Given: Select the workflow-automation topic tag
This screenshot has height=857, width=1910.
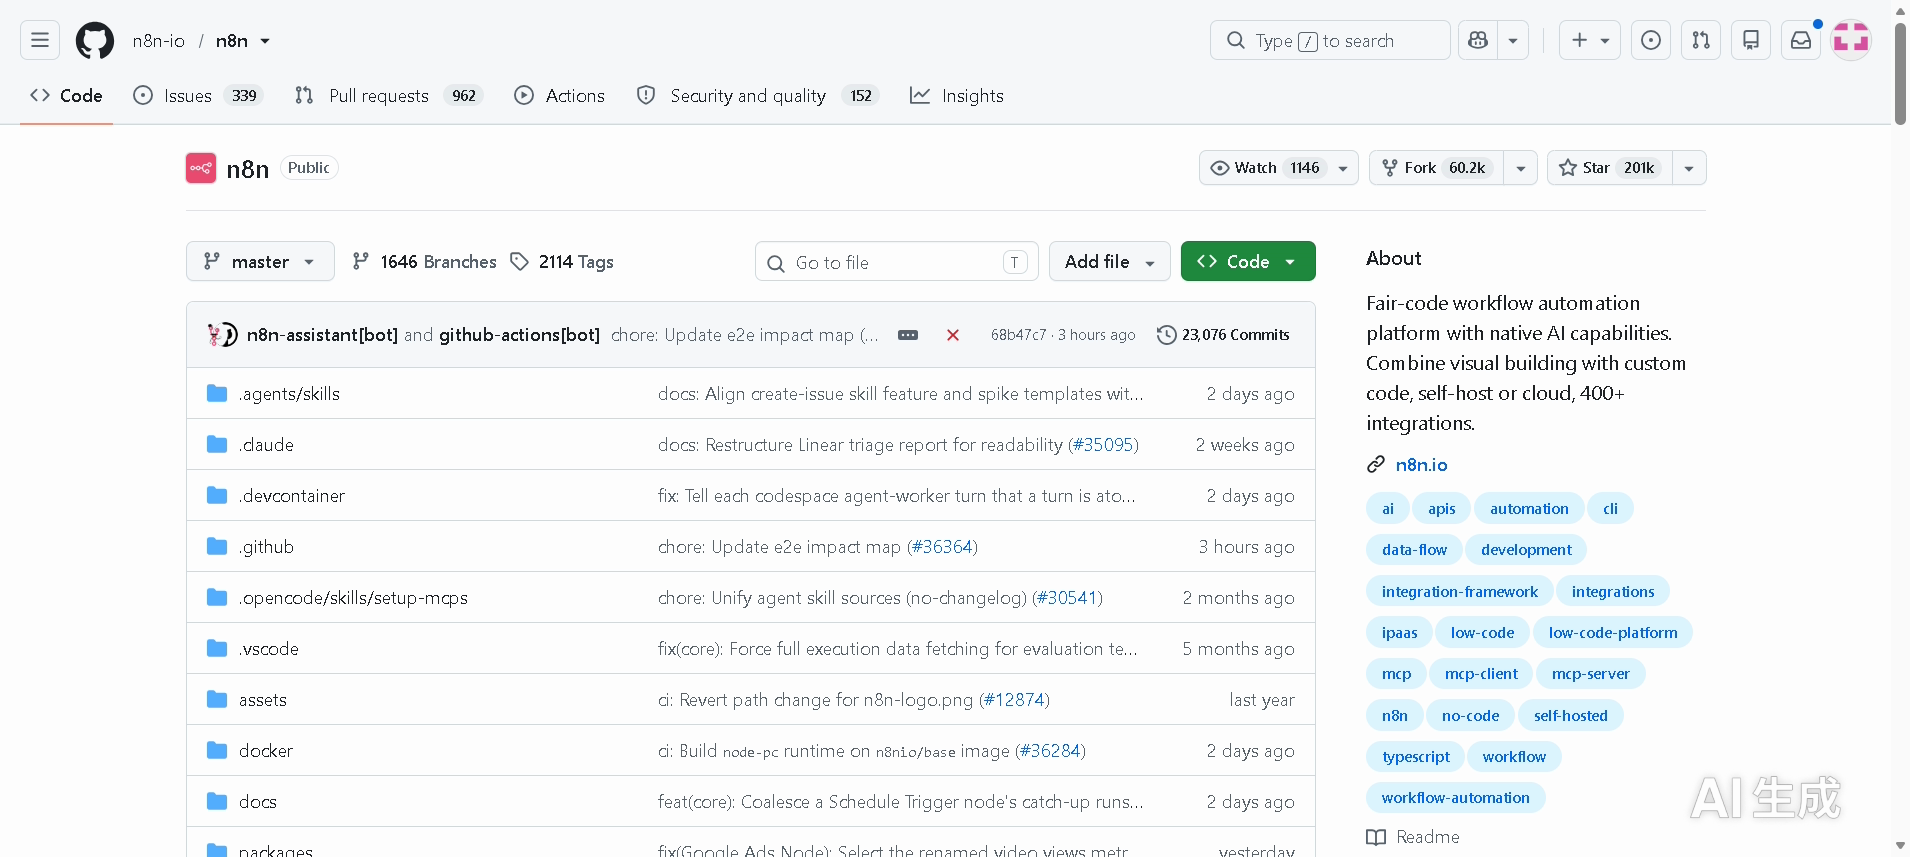Looking at the screenshot, I should [x=1456, y=798].
